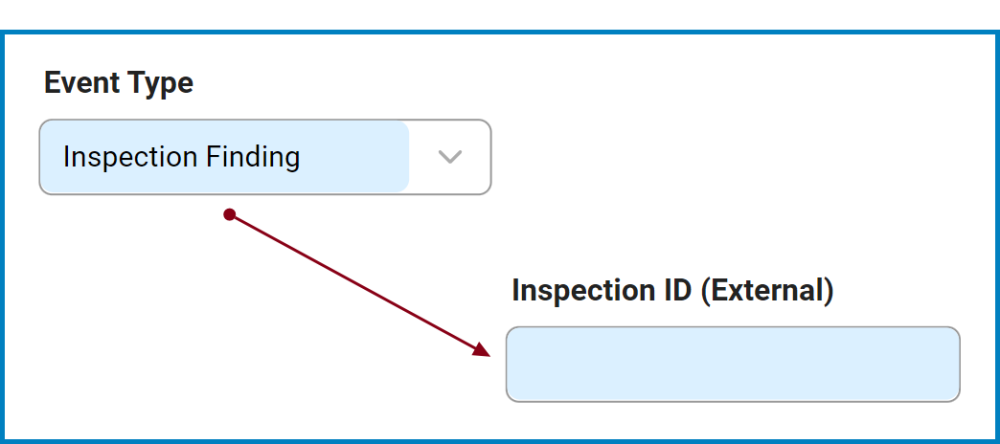
Task: Click the Inspection ID (External) label
Action: pos(672,290)
